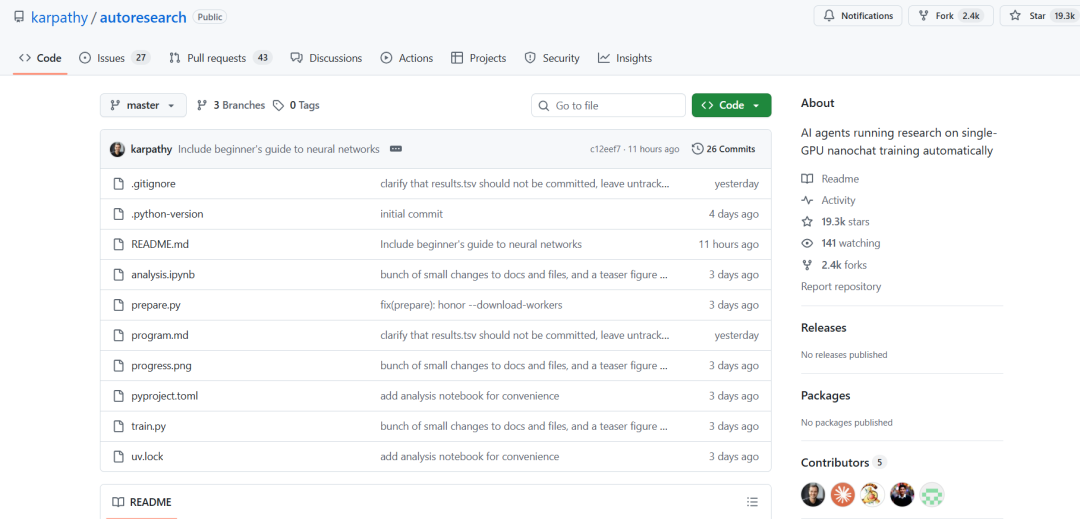The image size is (1080, 519).
Task: Click the Report repository link
Action: pos(840,286)
